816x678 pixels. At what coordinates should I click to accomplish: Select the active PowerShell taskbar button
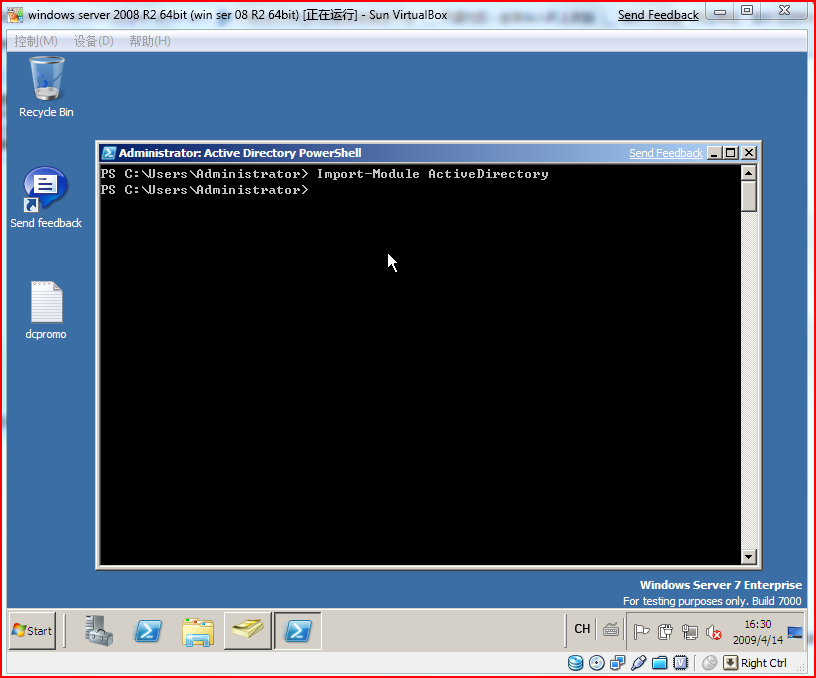pos(298,631)
